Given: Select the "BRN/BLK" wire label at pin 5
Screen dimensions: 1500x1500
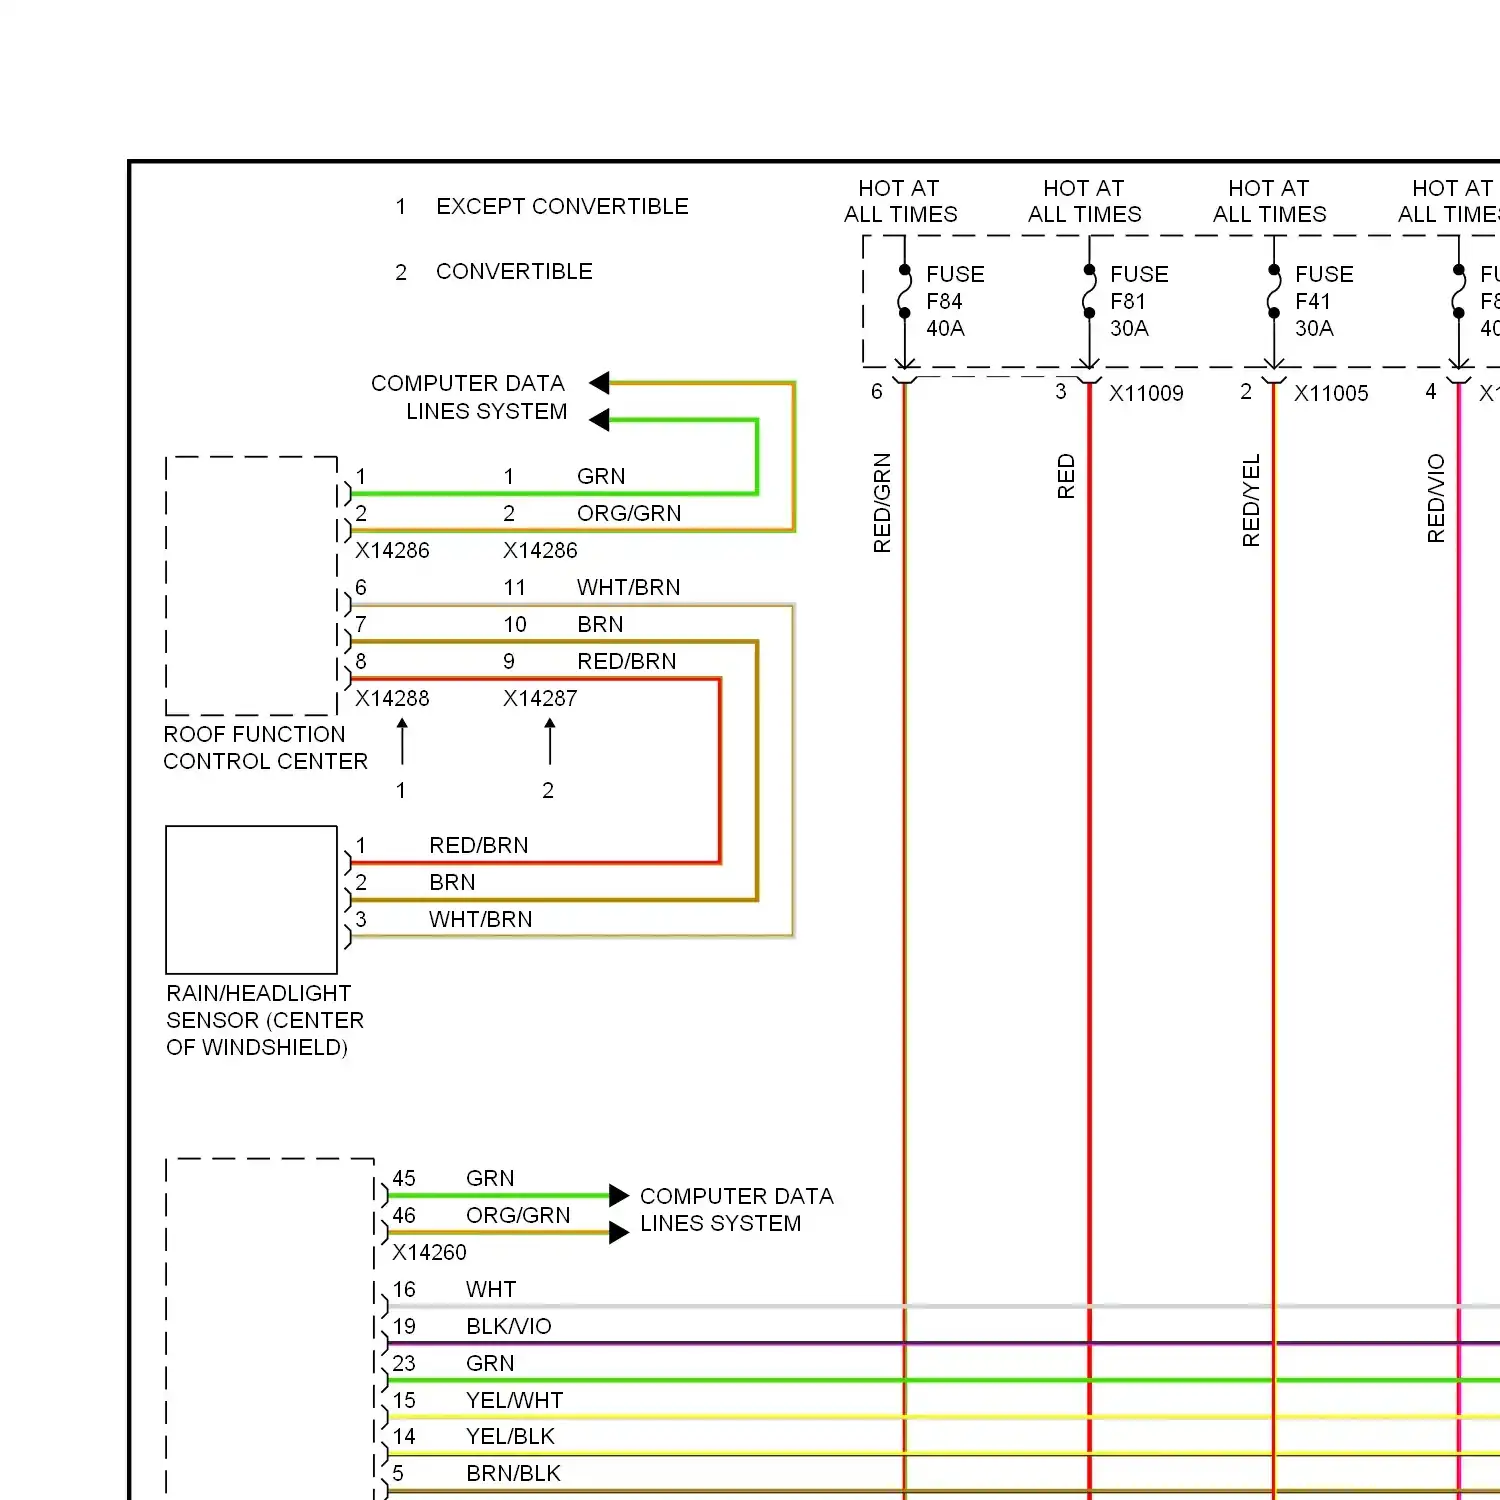Looking at the screenshot, I should (513, 1474).
